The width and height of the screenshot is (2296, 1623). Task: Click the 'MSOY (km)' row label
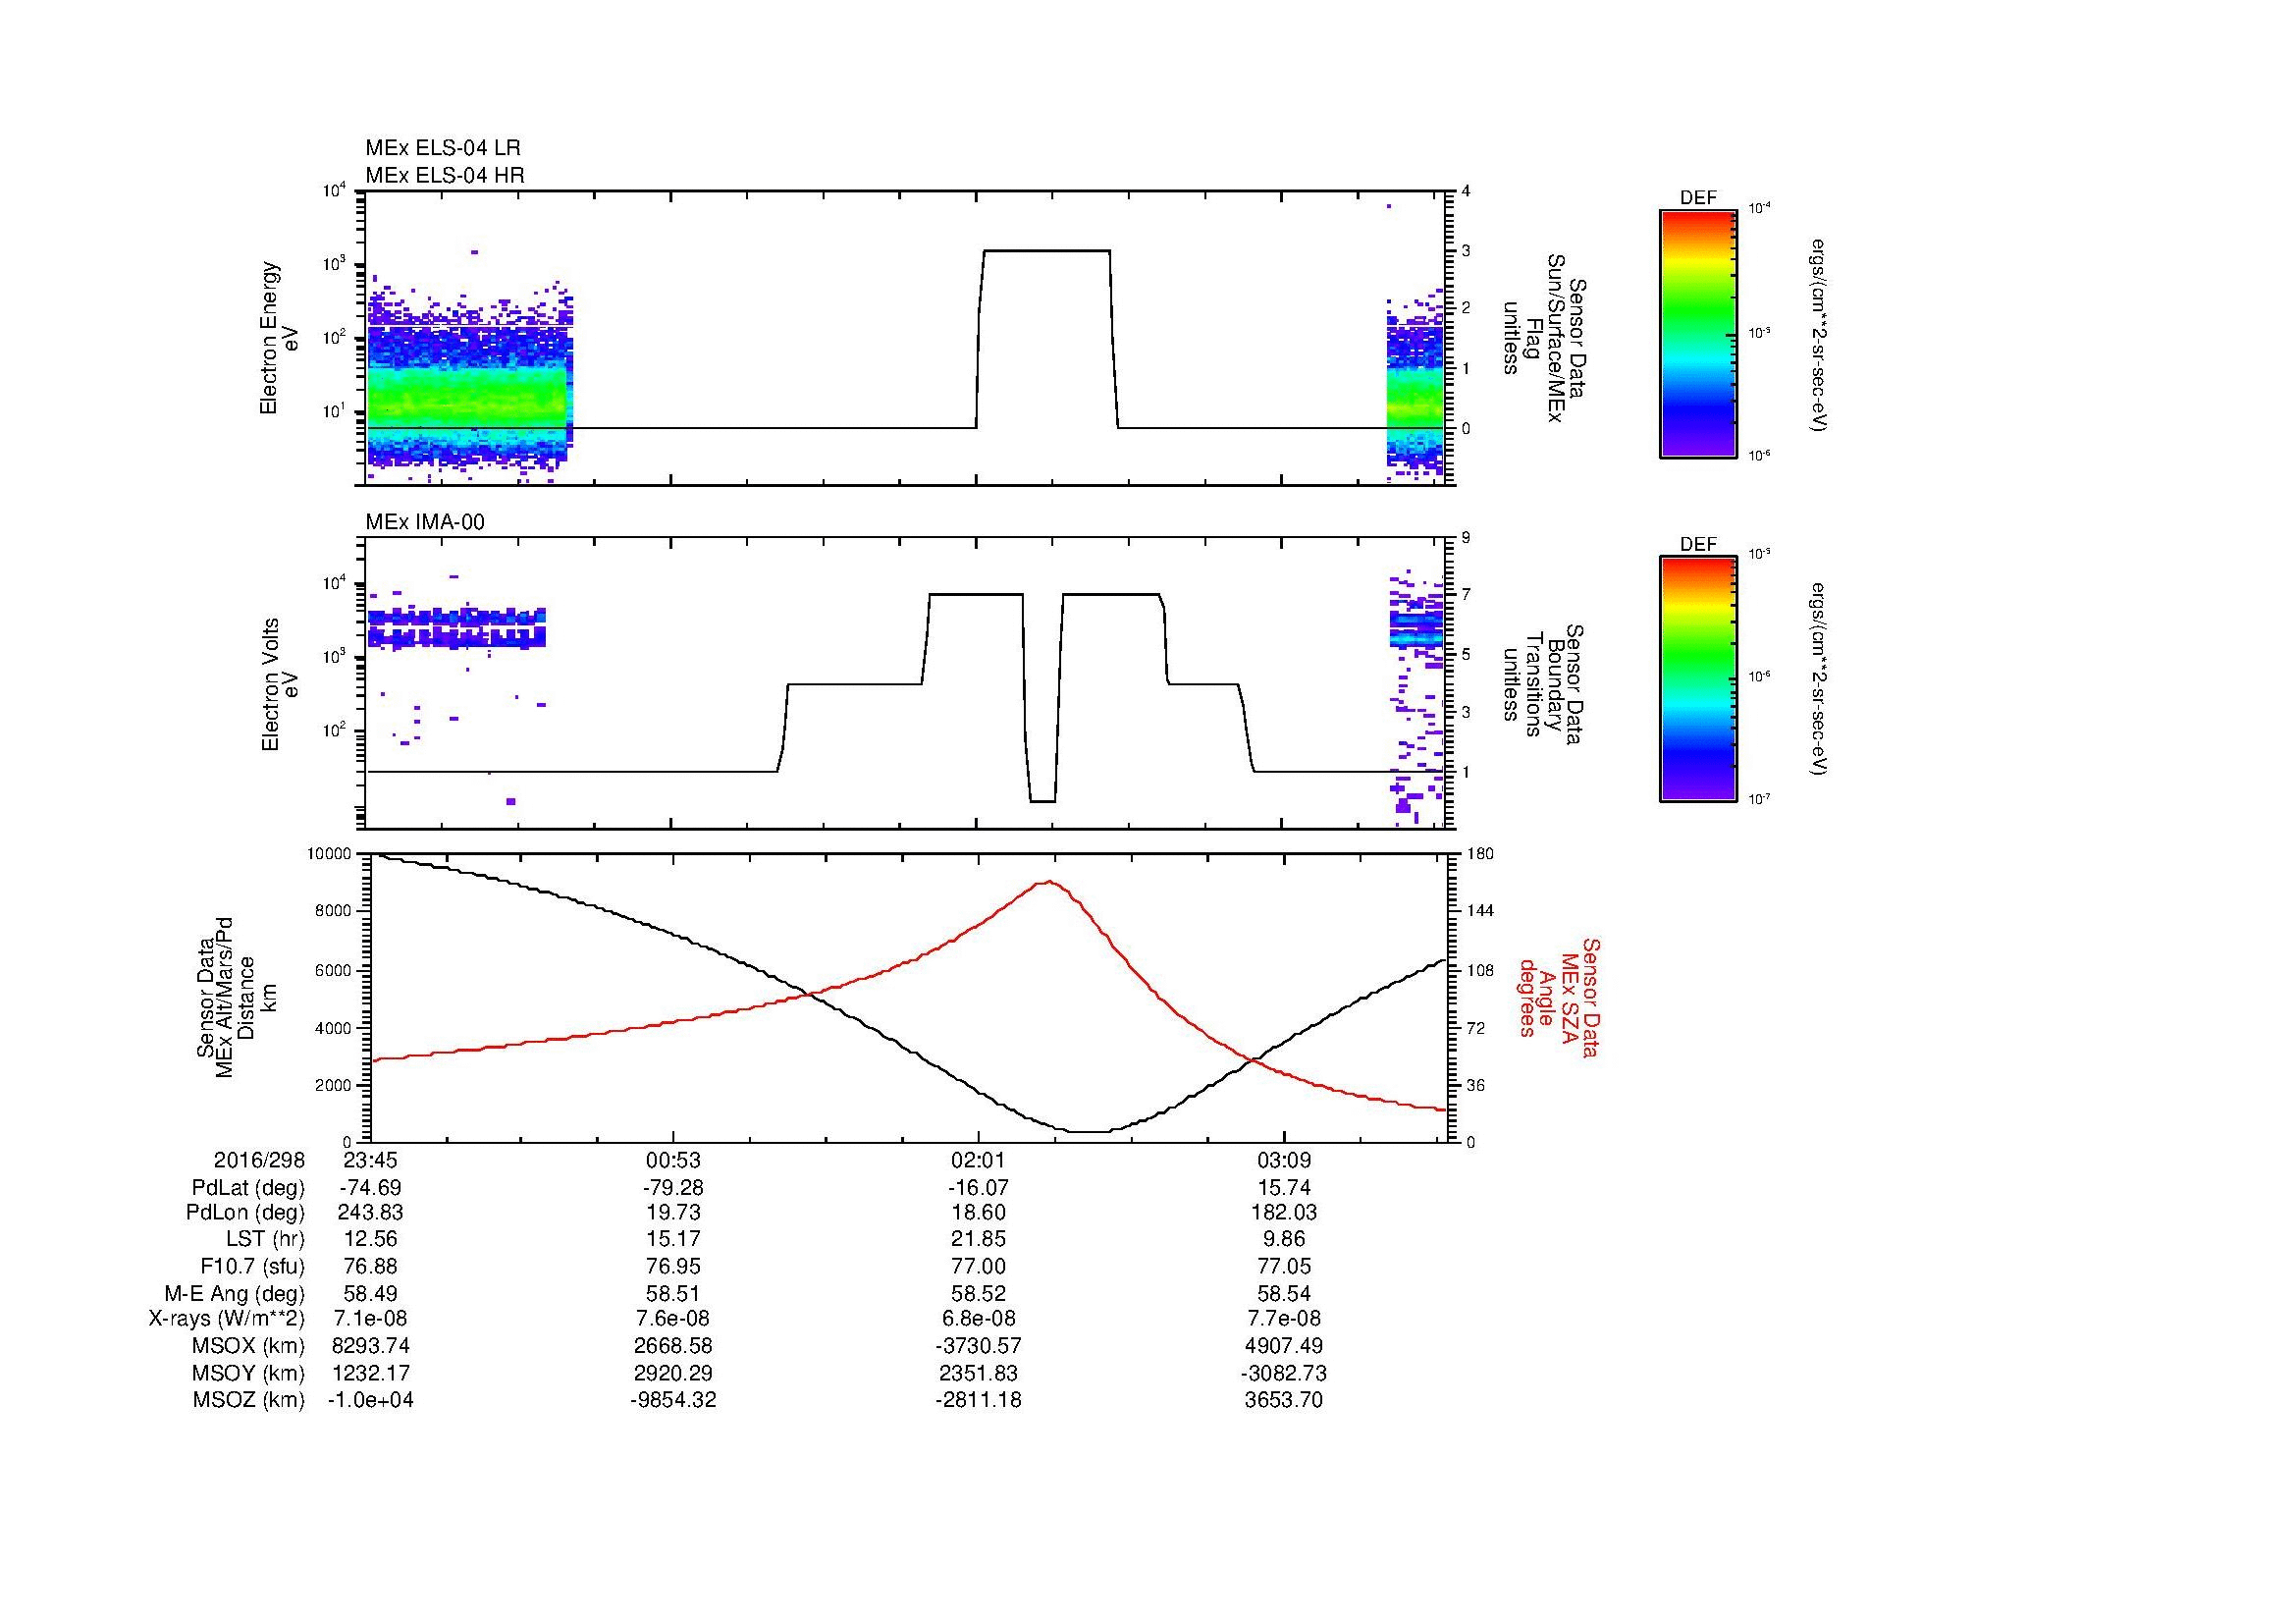pos(248,1373)
